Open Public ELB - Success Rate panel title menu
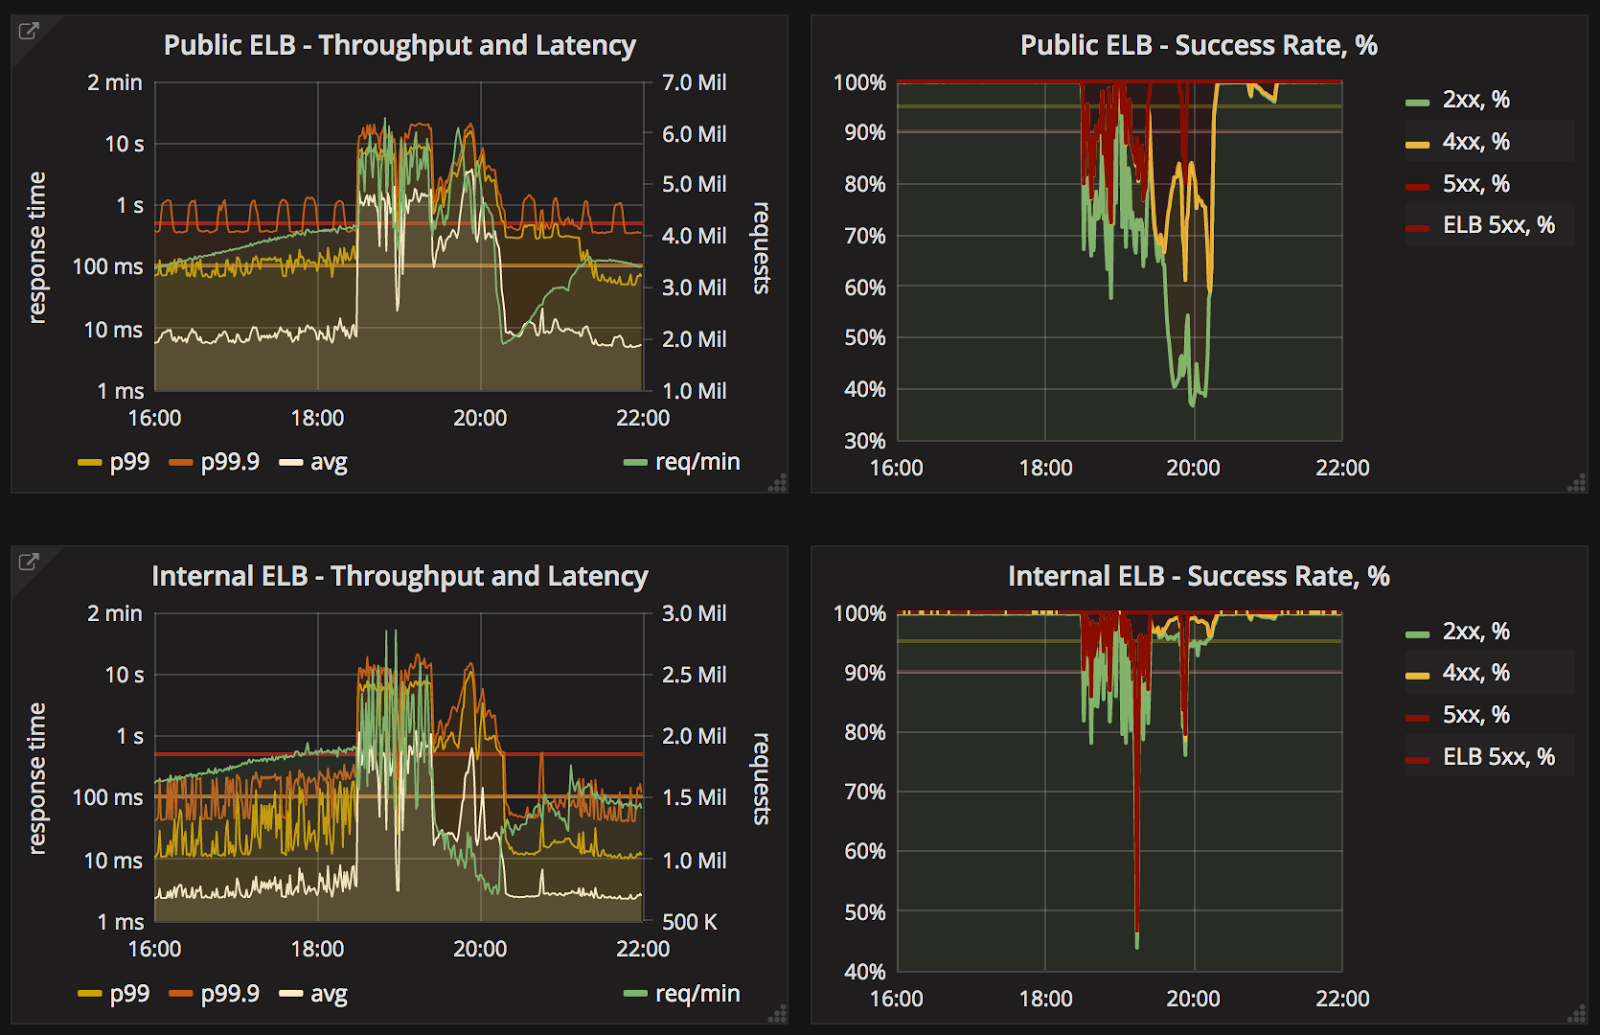The image size is (1600, 1035). pyautogui.click(x=1198, y=45)
